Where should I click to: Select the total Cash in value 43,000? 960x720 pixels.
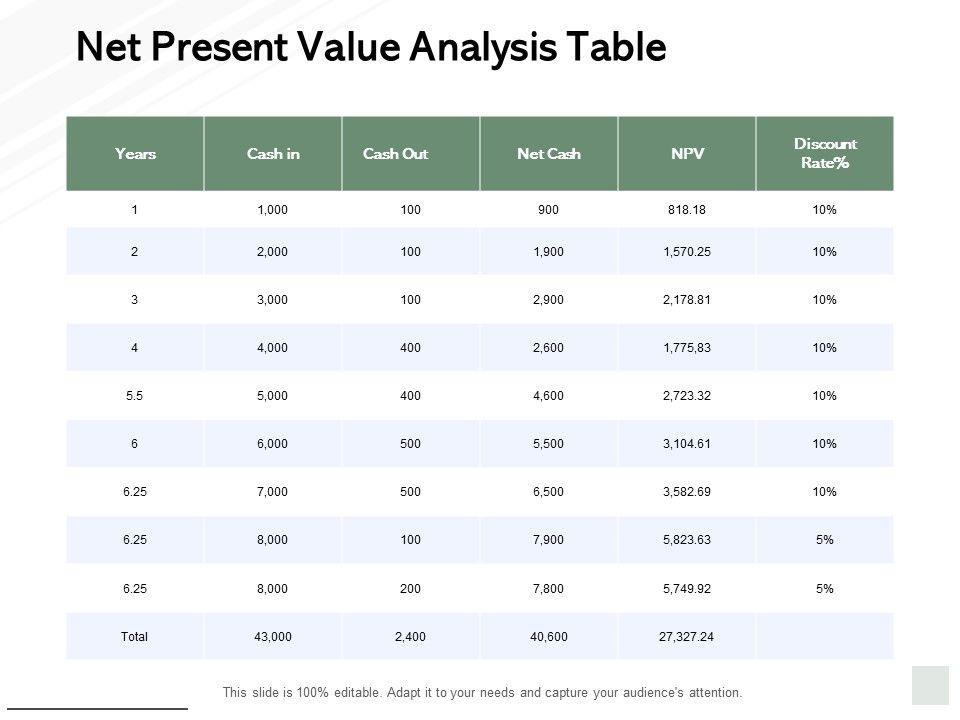[273, 636]
